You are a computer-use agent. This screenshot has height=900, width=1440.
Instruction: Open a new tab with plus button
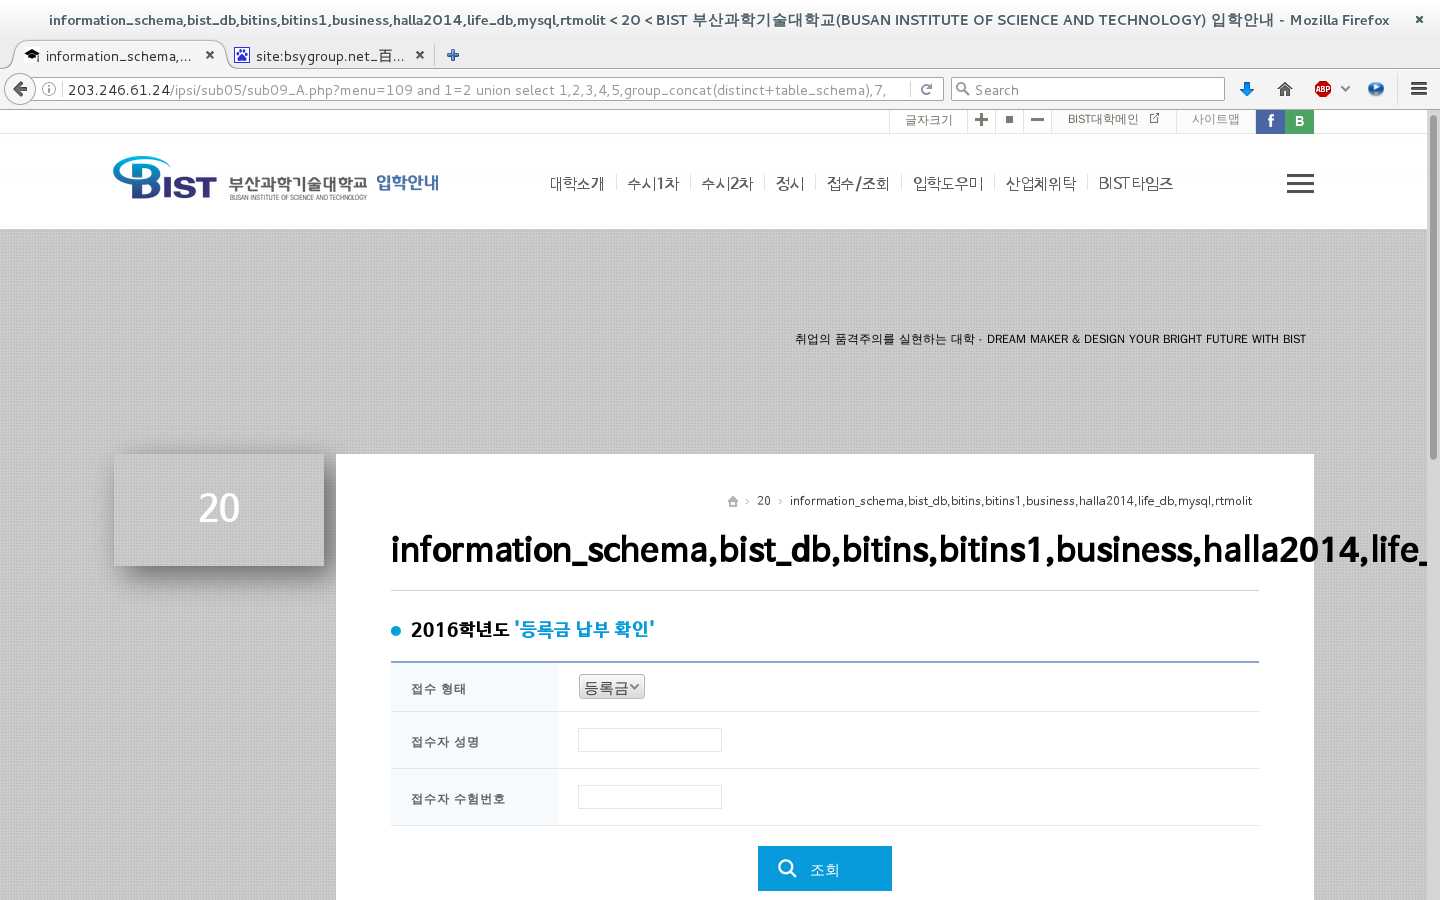coord(453,55)
